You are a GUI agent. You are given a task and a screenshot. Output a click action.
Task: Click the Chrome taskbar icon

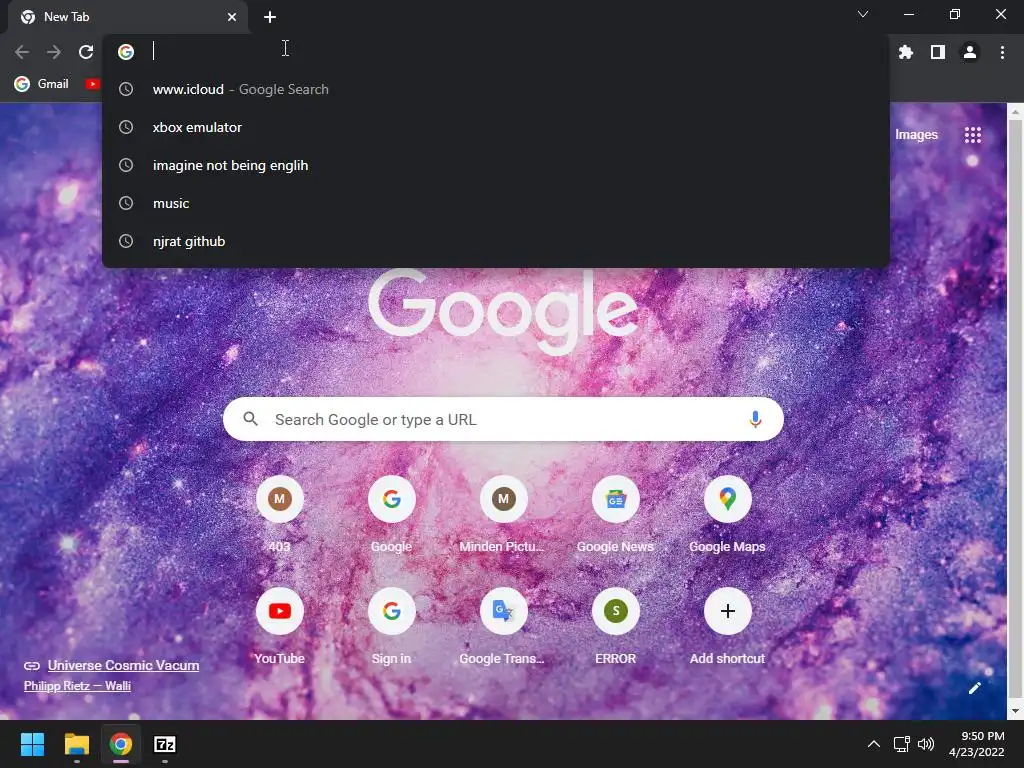pos(121,744)
